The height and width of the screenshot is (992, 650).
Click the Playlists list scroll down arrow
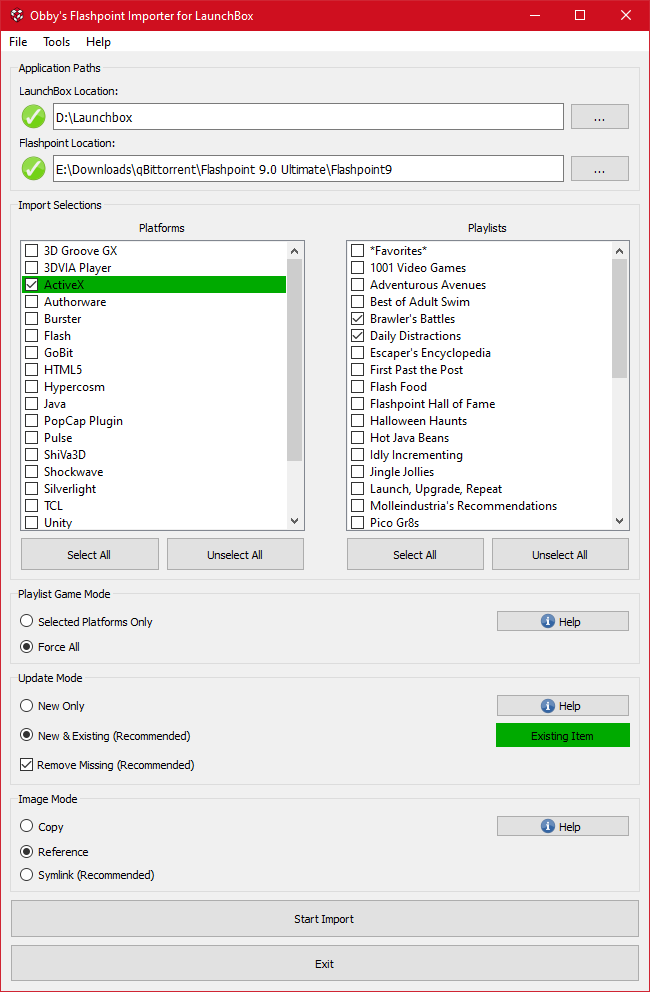pyautogui.click(x=620, y=521)
